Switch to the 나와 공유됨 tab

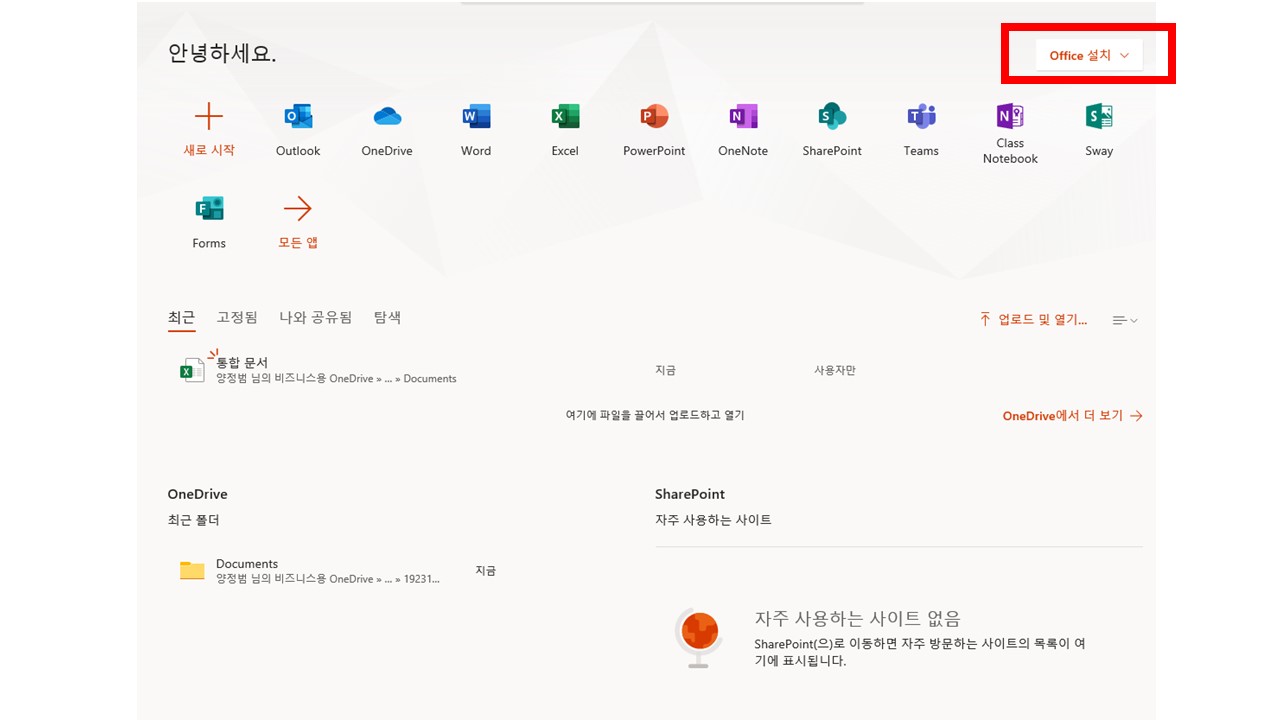tap(316, 317)
